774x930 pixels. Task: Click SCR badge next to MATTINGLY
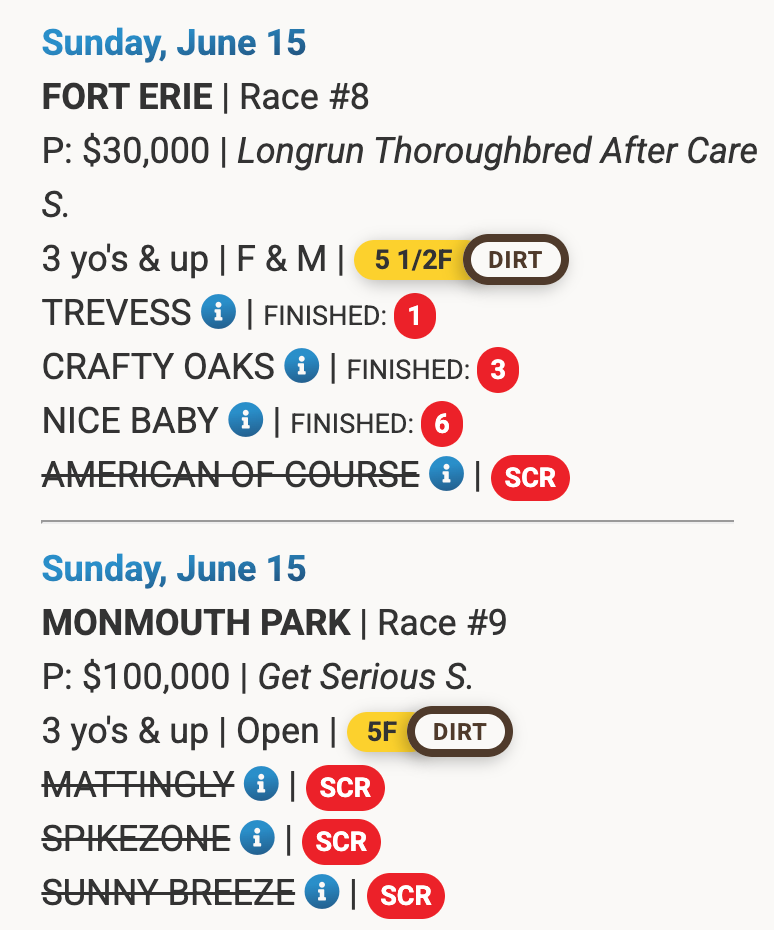tap(345, 788)
